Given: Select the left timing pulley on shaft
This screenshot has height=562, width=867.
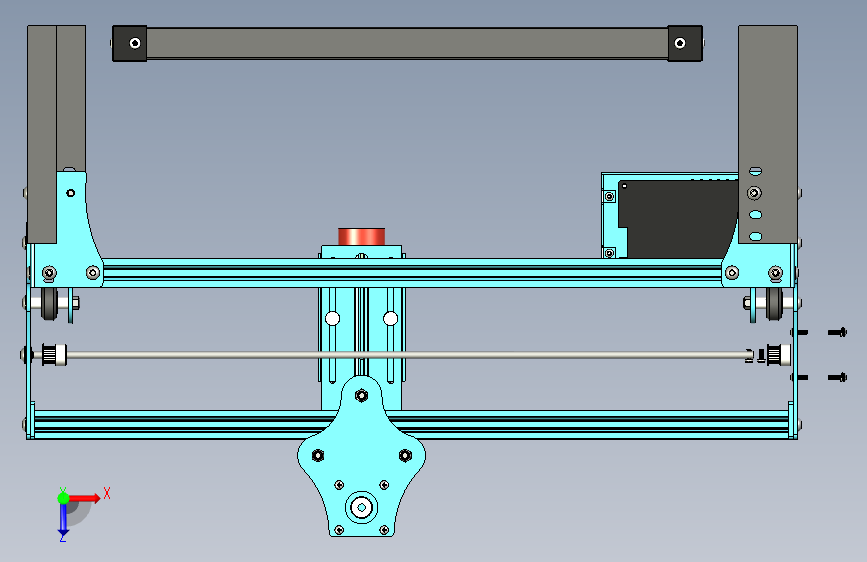Looking at the screenshot, I should [54, 355].
